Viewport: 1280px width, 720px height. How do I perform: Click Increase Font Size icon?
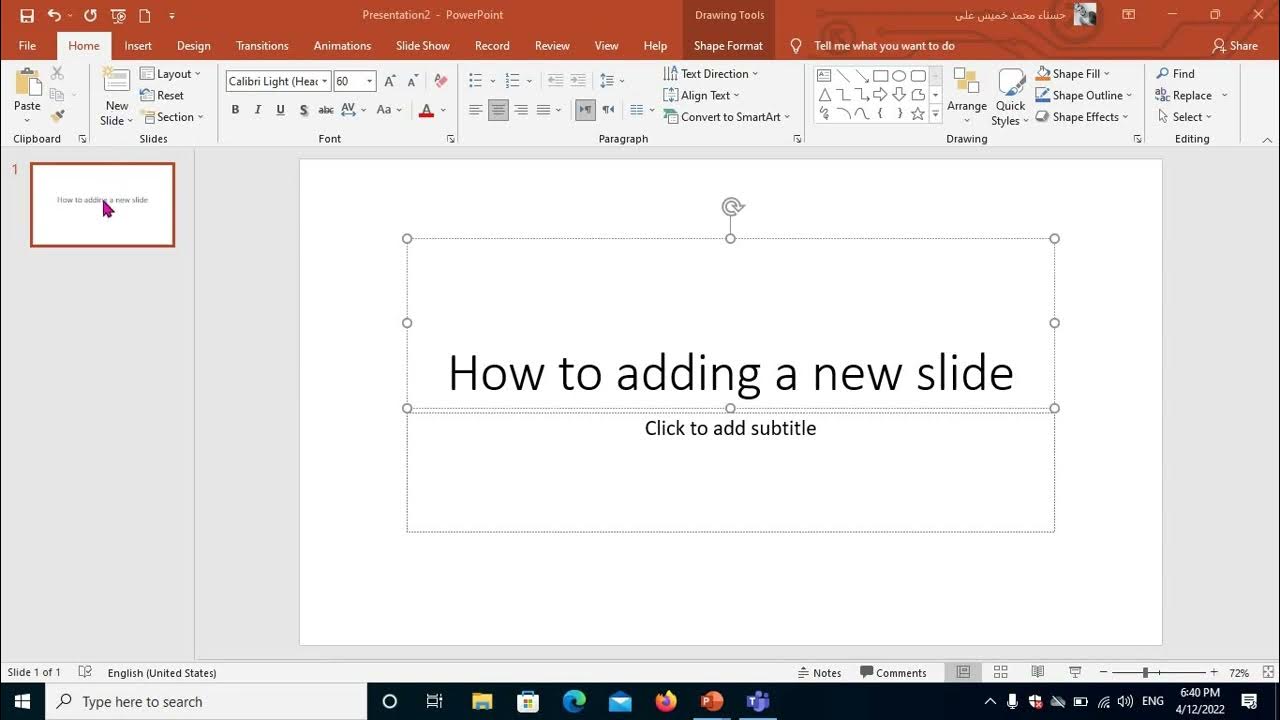pos(390,81)
